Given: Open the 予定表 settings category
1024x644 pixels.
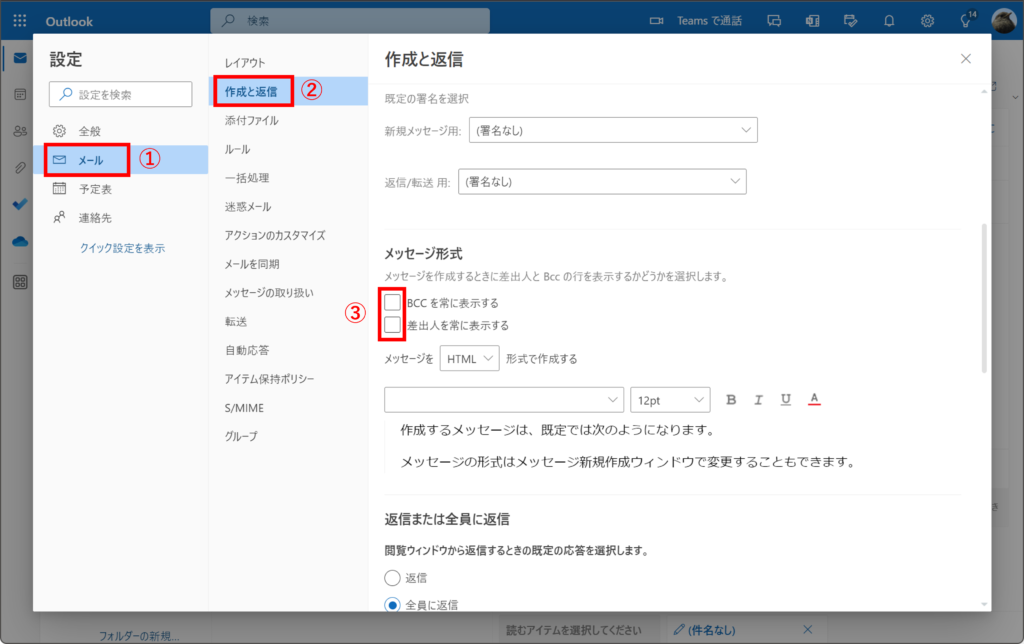Looking at the screenshot, I should (x=95, y=188).
